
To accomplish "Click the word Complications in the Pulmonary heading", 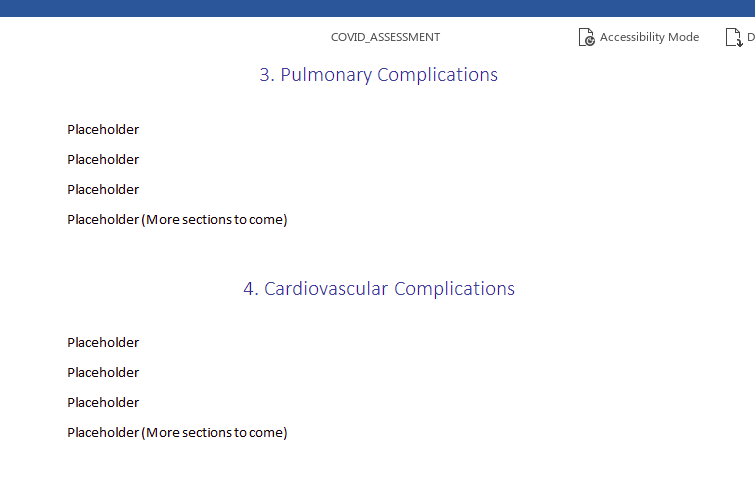I will pos(437,75).
